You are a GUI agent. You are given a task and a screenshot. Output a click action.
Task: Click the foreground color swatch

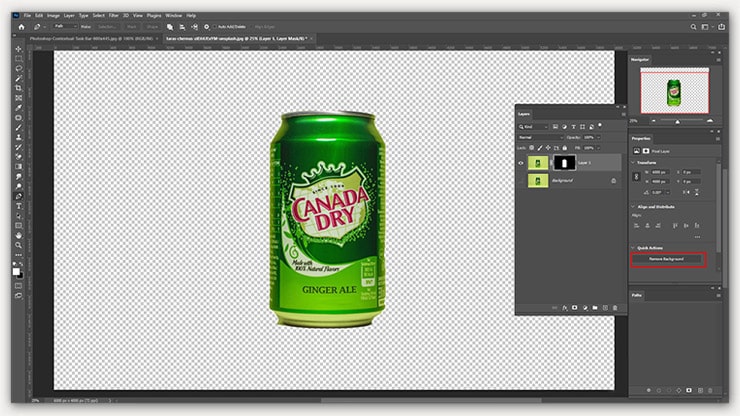pos(16,268)
